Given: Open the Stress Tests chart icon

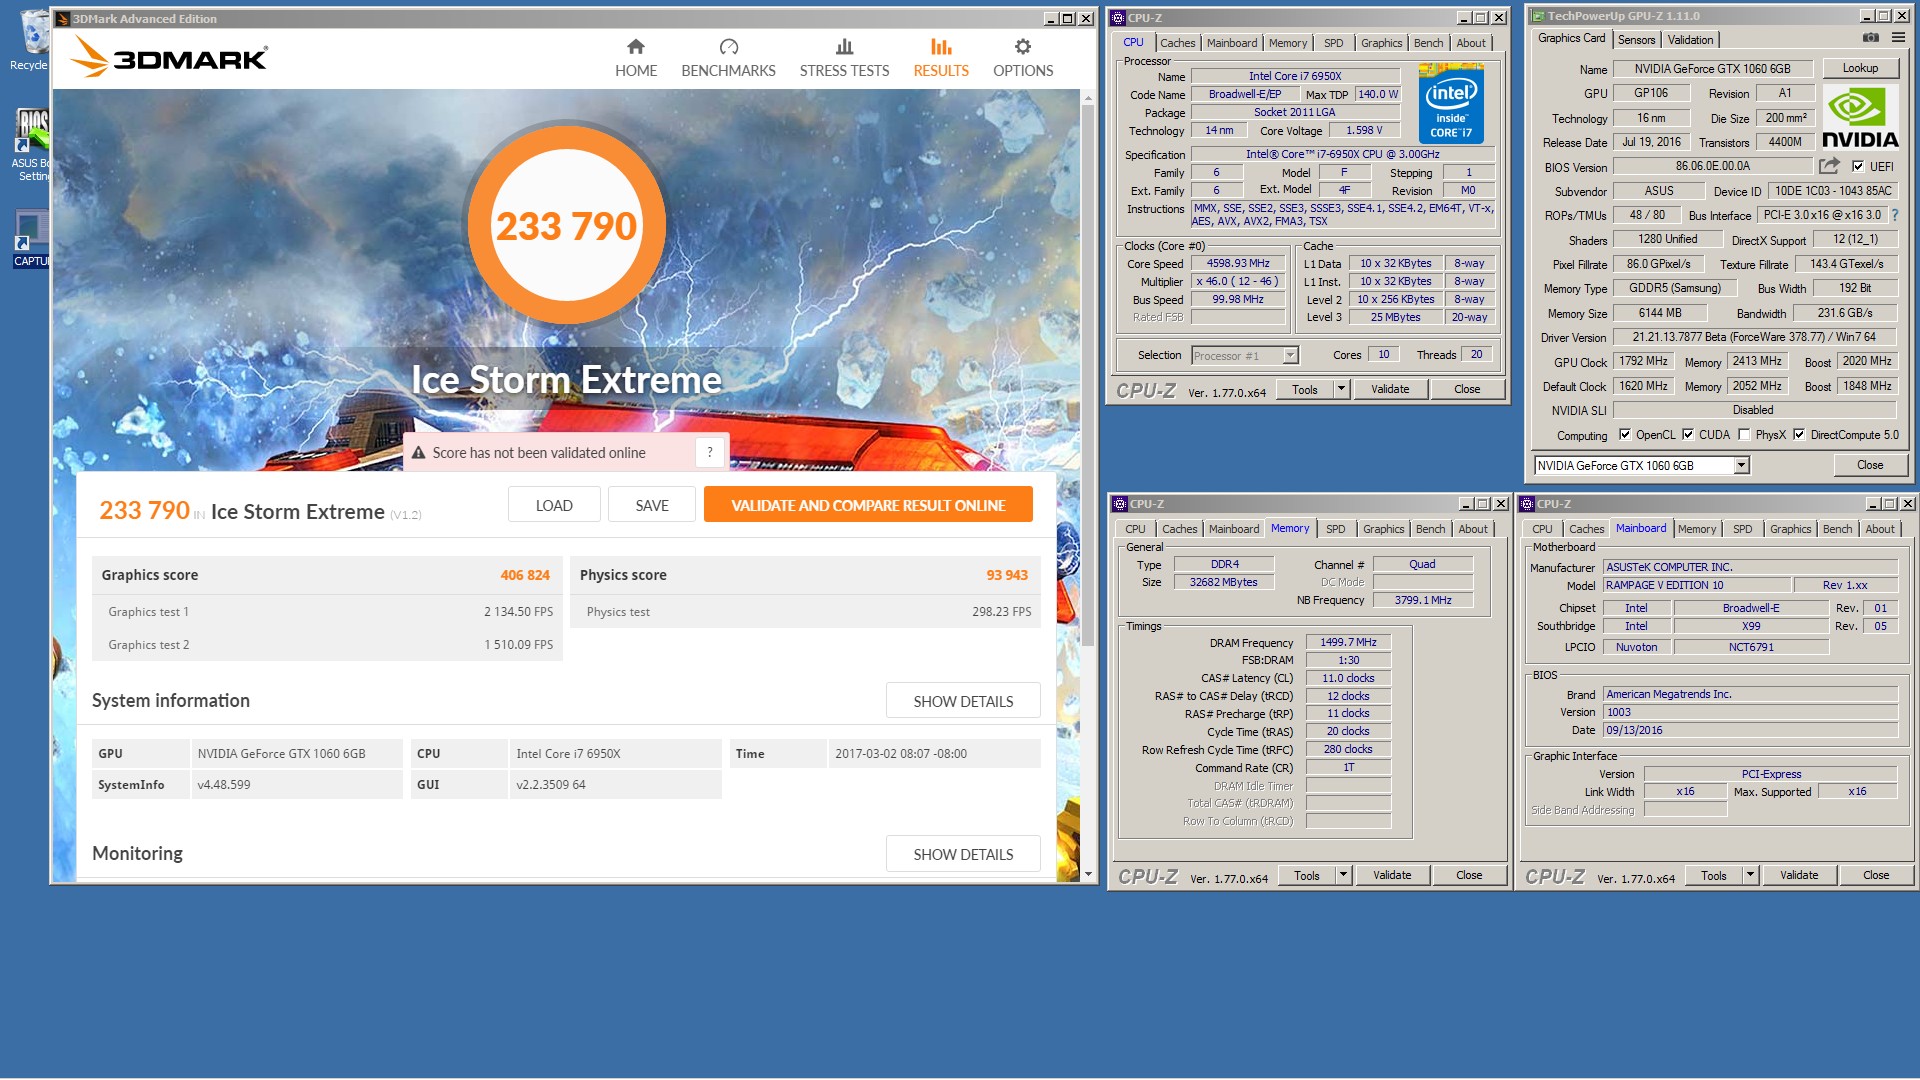Looking at the screenshot, I should click(844, 47).
